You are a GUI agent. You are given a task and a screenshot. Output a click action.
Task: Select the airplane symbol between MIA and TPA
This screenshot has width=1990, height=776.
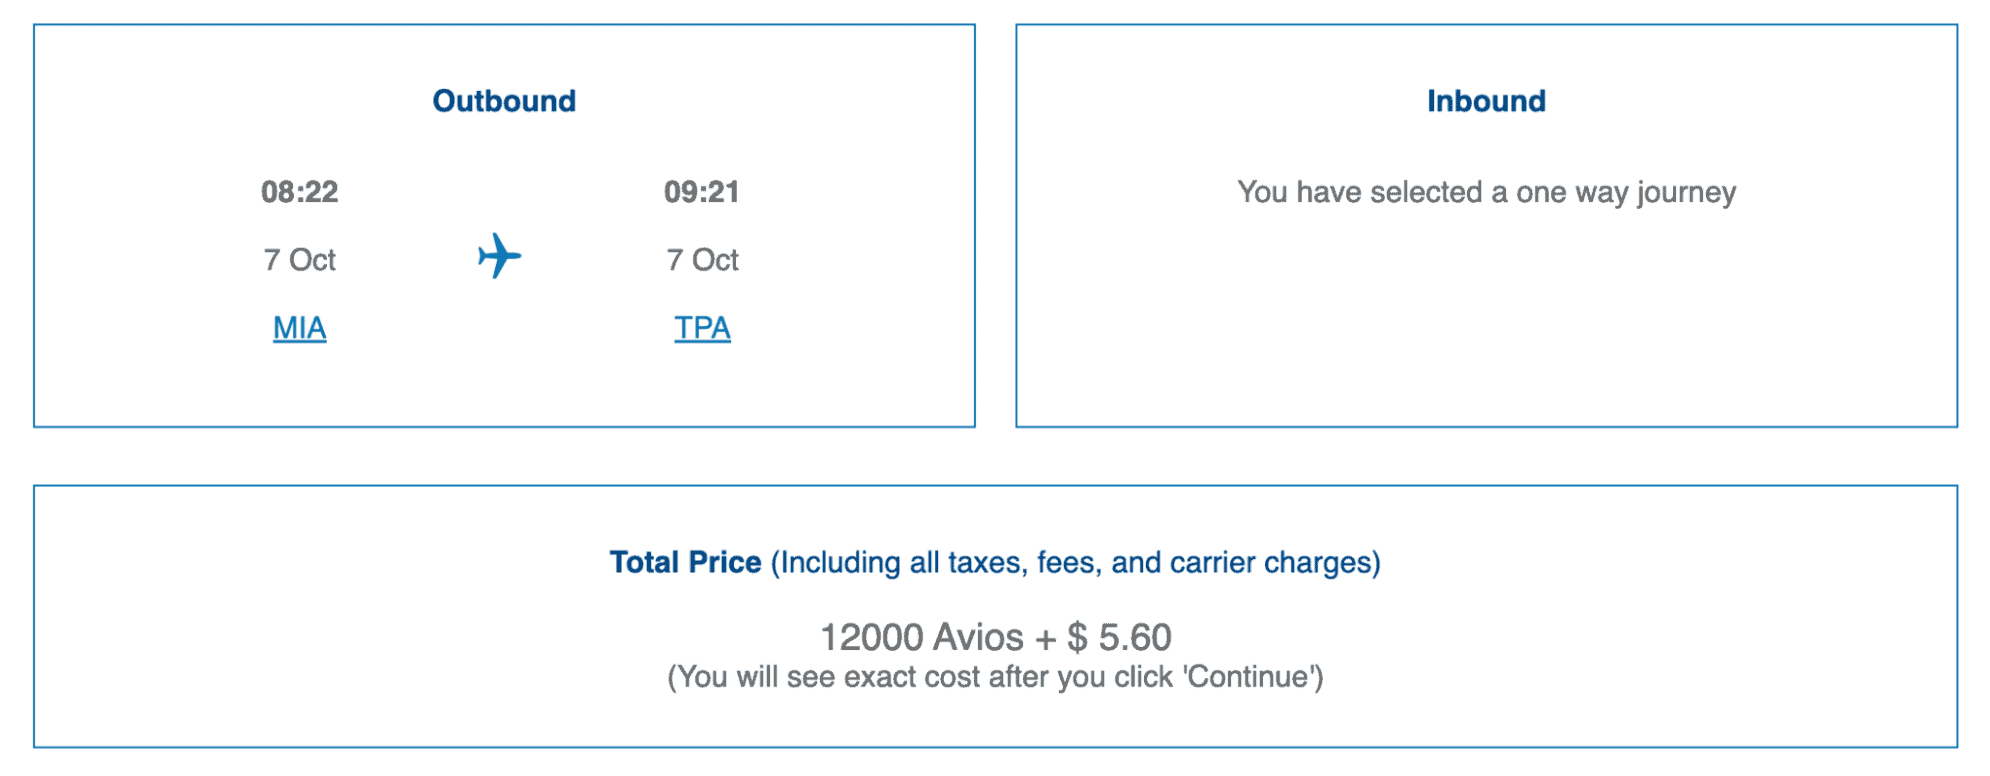500,257
